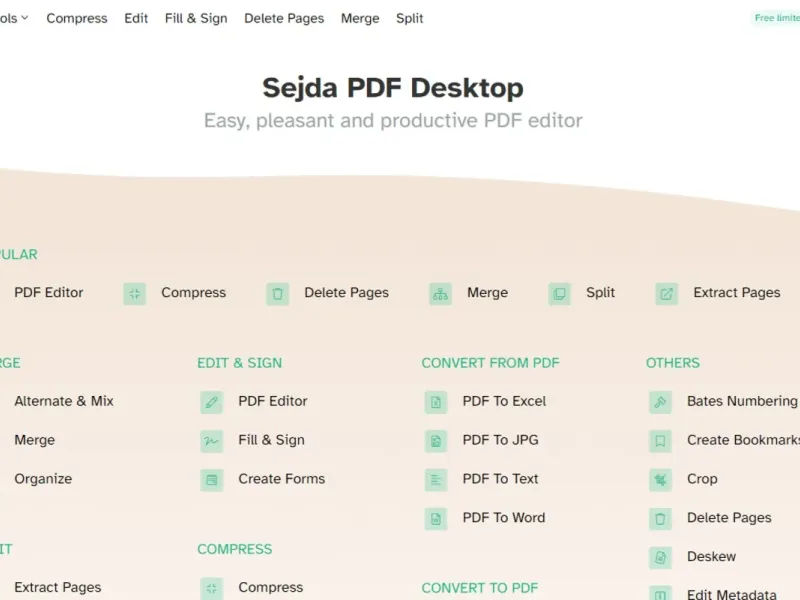Screen dimensions: 800x600
Task: Click the Compress icon in Popular row
Action: 135,294
